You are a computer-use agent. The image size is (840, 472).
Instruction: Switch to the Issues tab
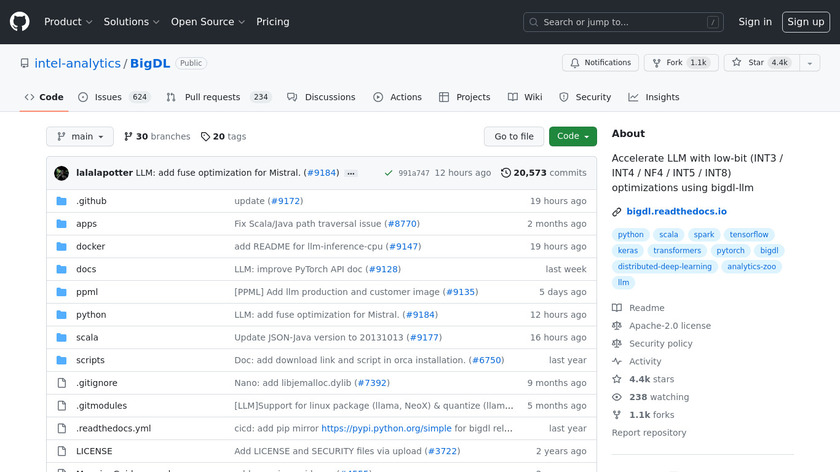(x=114, y=97)
